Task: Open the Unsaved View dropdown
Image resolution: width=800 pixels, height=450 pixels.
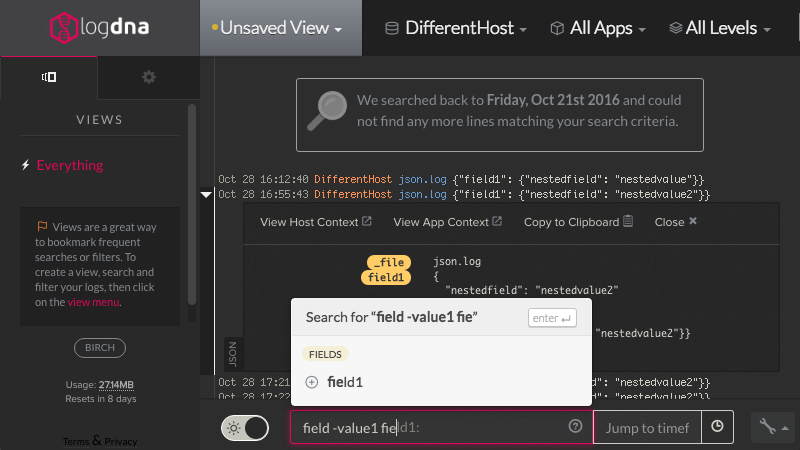Action: (277, 28)
